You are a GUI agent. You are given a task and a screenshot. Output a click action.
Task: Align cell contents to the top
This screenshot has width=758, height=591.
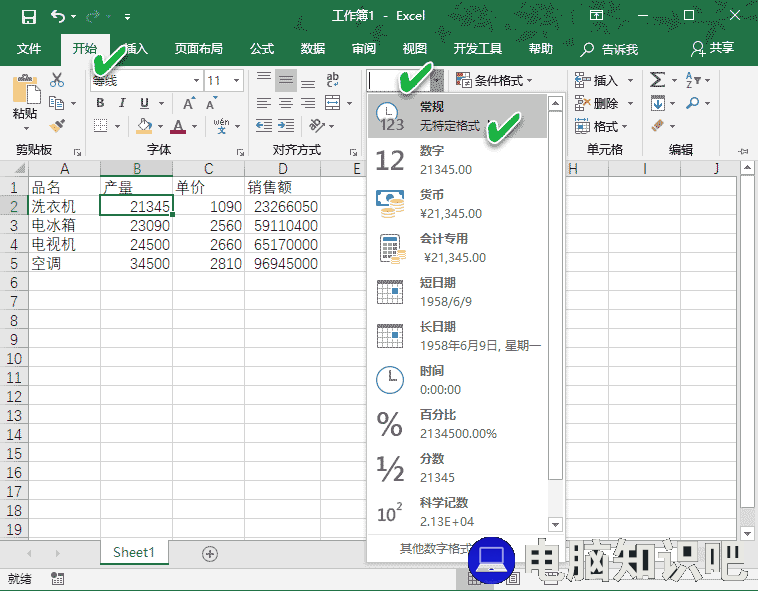click(264, 79)
